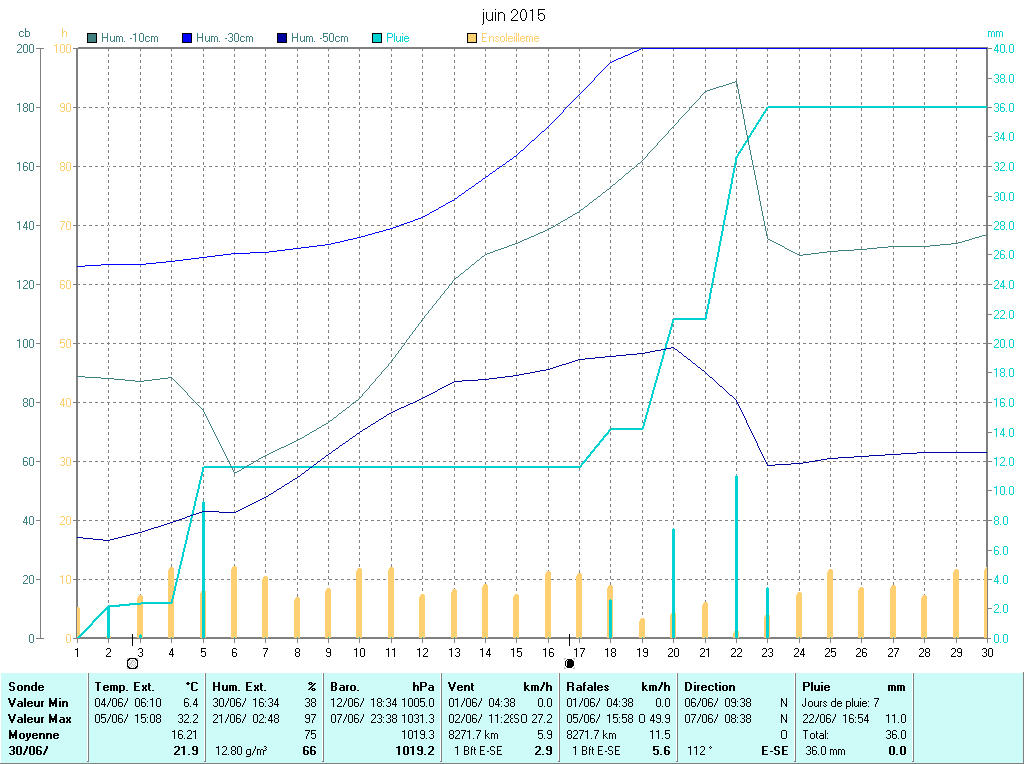Click the full moon icon below day 3
The width and height of the screenshot is (1024, 764).
(x=132, y=663)
